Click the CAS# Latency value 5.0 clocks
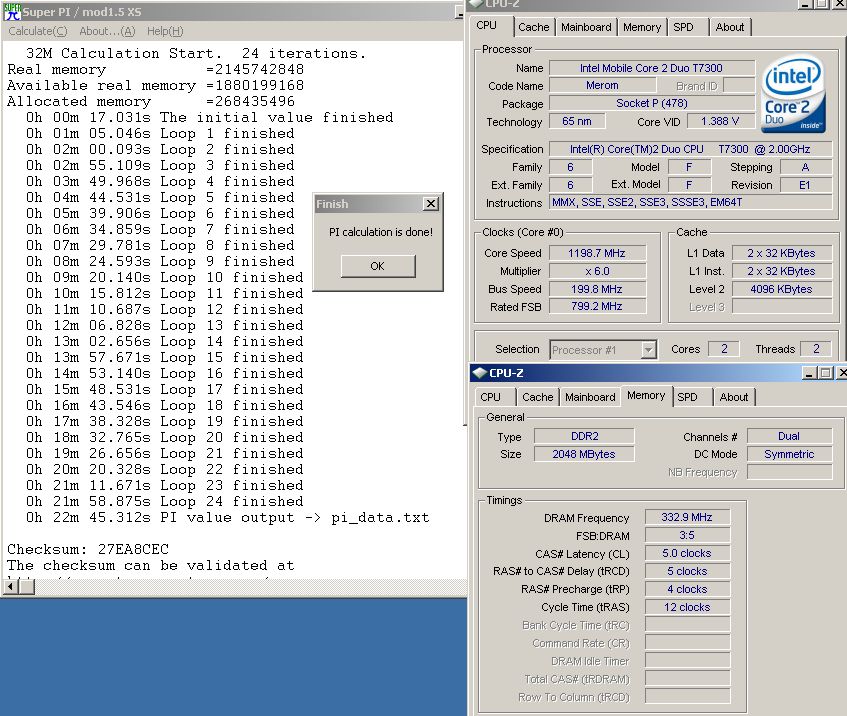The height and width of the screenshot is (716, 847). click(687, 553)
